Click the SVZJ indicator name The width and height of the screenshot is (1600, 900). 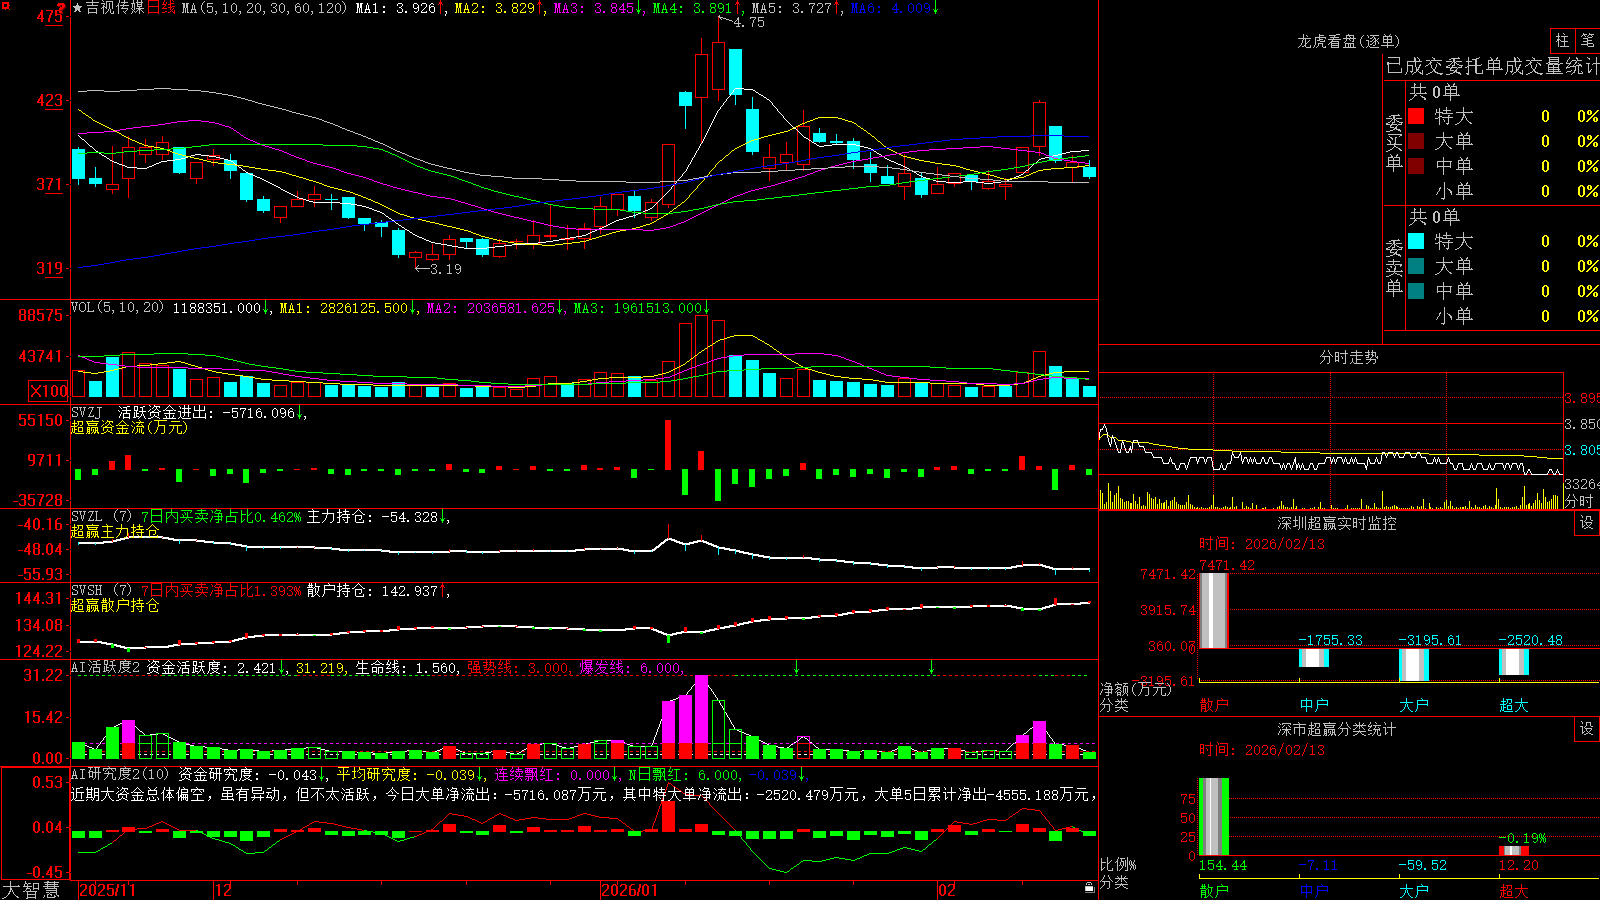87,412
